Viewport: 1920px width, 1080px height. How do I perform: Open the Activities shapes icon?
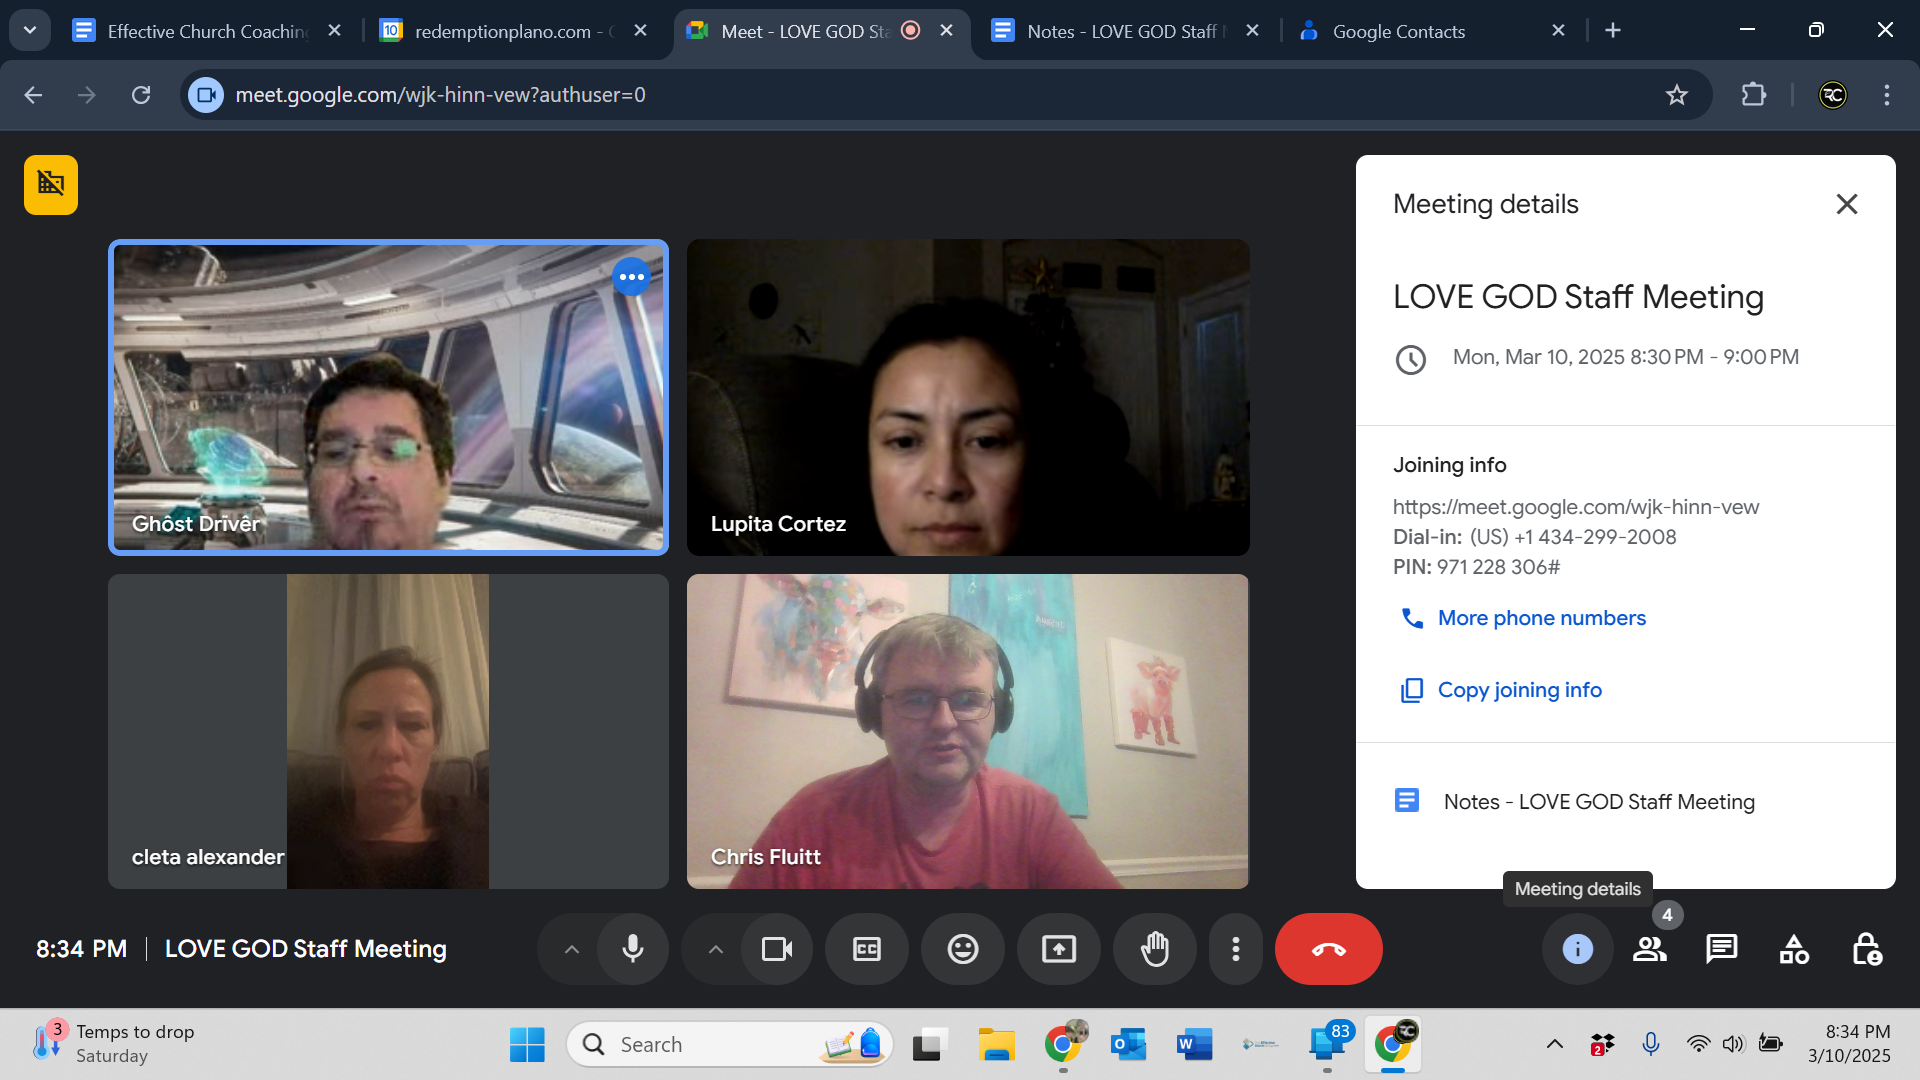point(1794,949)
